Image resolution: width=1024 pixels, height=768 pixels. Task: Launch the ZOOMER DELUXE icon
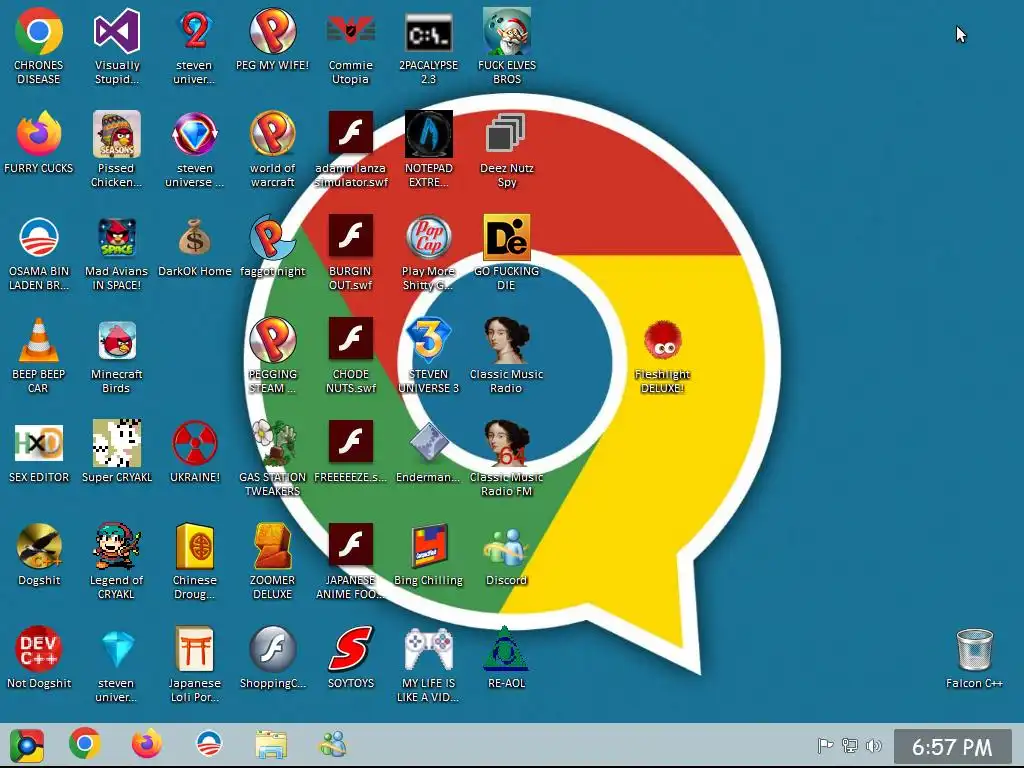pyautogui.click(x=272, y=546)
